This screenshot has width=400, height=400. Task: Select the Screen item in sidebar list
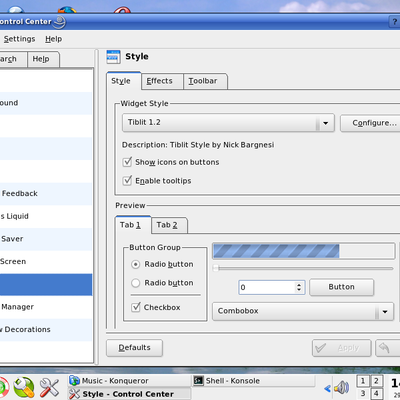tap(46, 262)
